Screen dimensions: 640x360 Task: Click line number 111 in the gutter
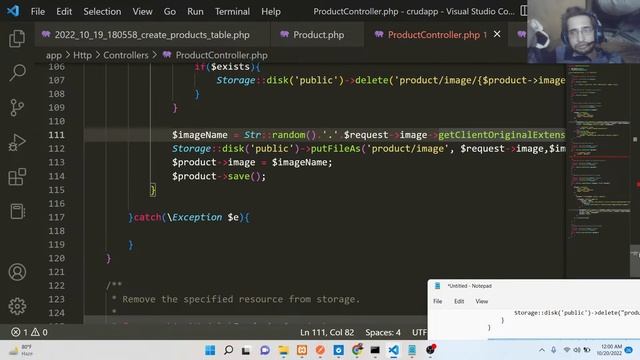[x=56, y=135]
